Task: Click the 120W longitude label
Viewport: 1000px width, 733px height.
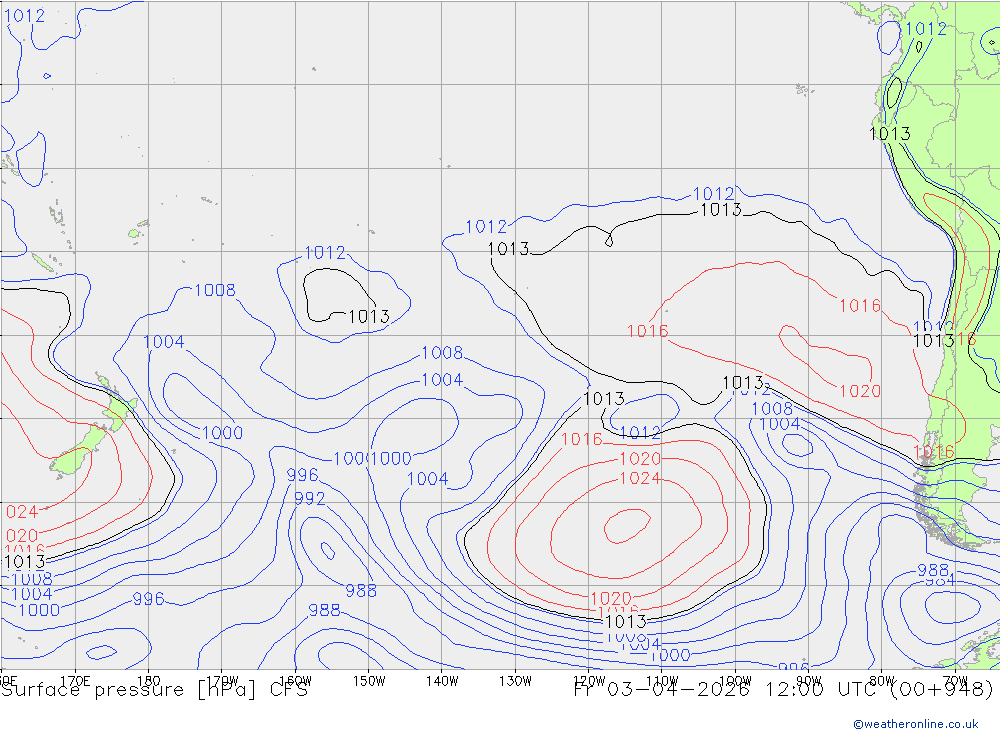Action: [589, 681]
